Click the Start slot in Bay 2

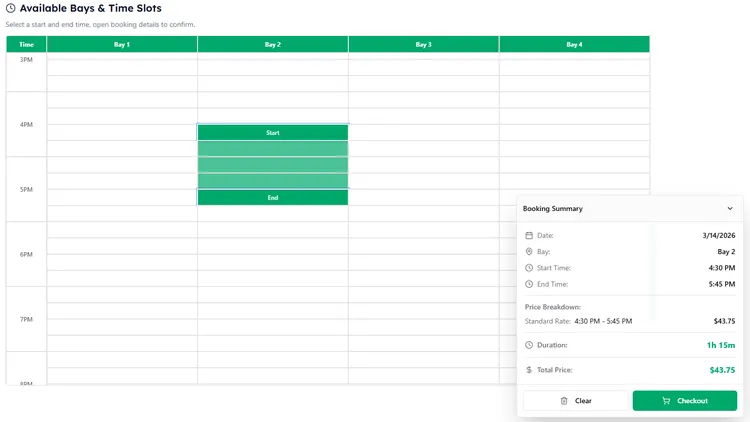pyautogui.click(x=273, y=132)
